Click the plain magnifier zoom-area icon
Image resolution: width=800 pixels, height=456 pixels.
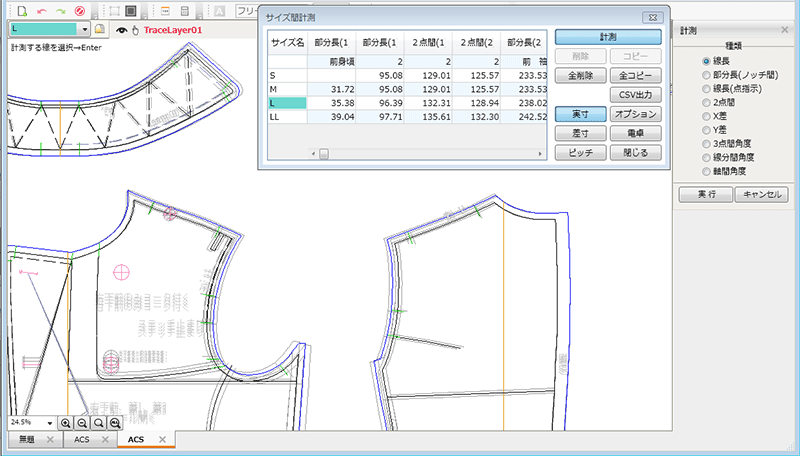(98, 423)
